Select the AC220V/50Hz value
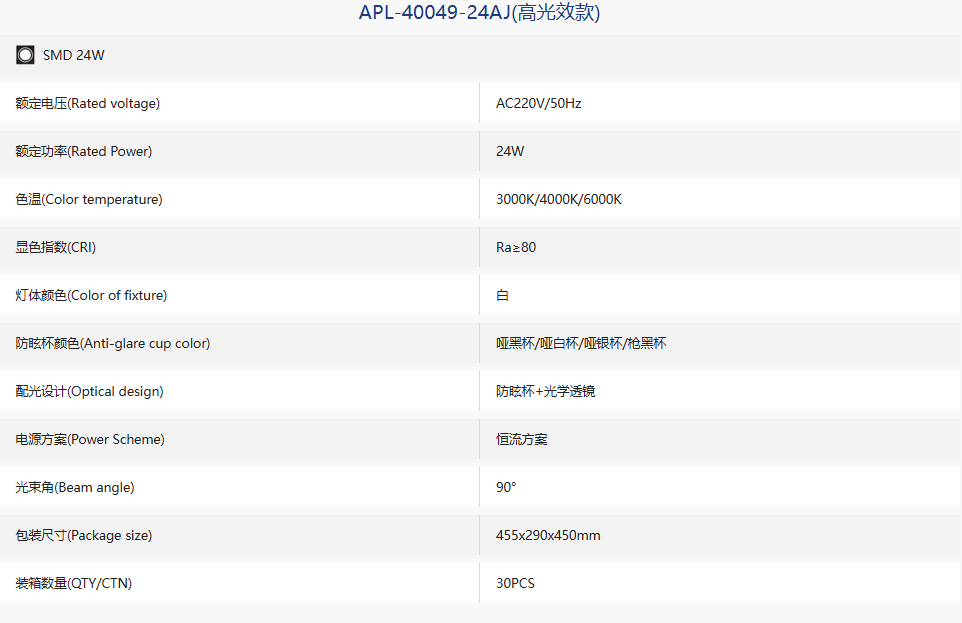Viewport: 962px width, 623px height. pos(539,103)
